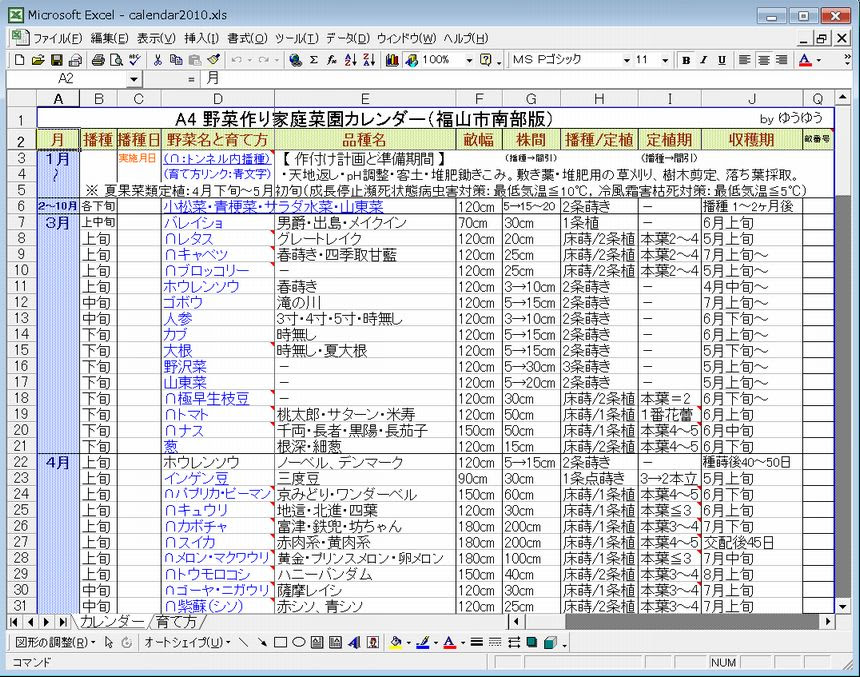This screenshot has width=860, height=677.
Task: Sort descending with the Z-A icon
Action: click(x=369, y=60)
